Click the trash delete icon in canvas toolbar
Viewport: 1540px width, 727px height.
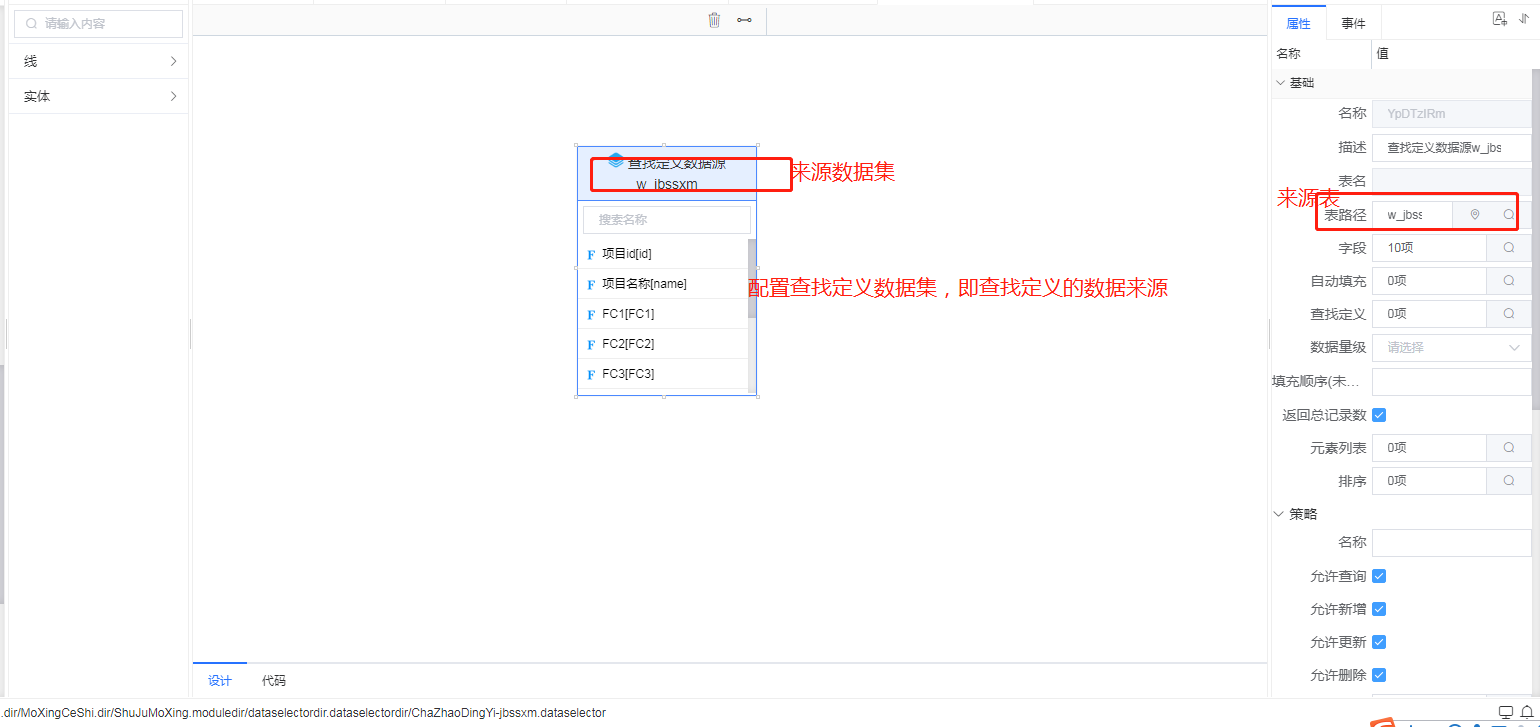(714, 20)
